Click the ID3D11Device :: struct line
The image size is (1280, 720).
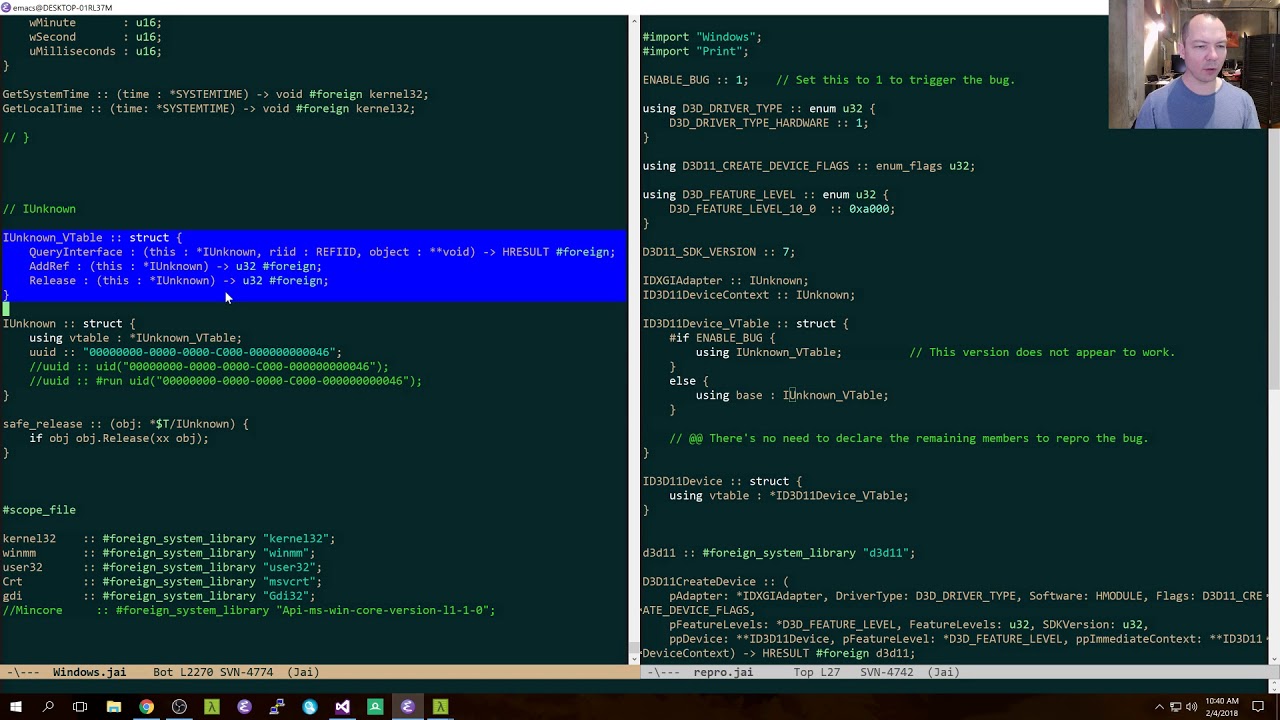[x=722, y=481]
